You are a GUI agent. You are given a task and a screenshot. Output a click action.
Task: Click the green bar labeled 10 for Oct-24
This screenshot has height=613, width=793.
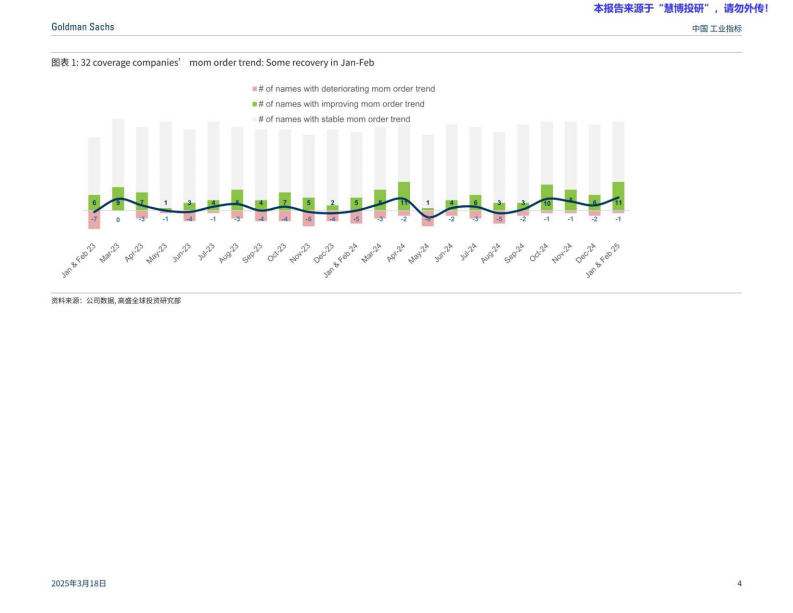coord(547,197)
